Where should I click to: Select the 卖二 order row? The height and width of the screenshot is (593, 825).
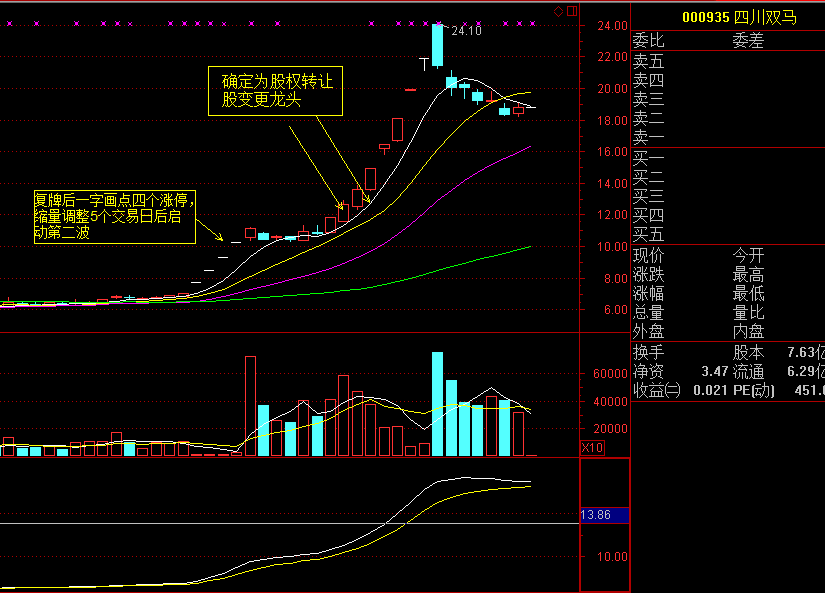coord(728,118)
